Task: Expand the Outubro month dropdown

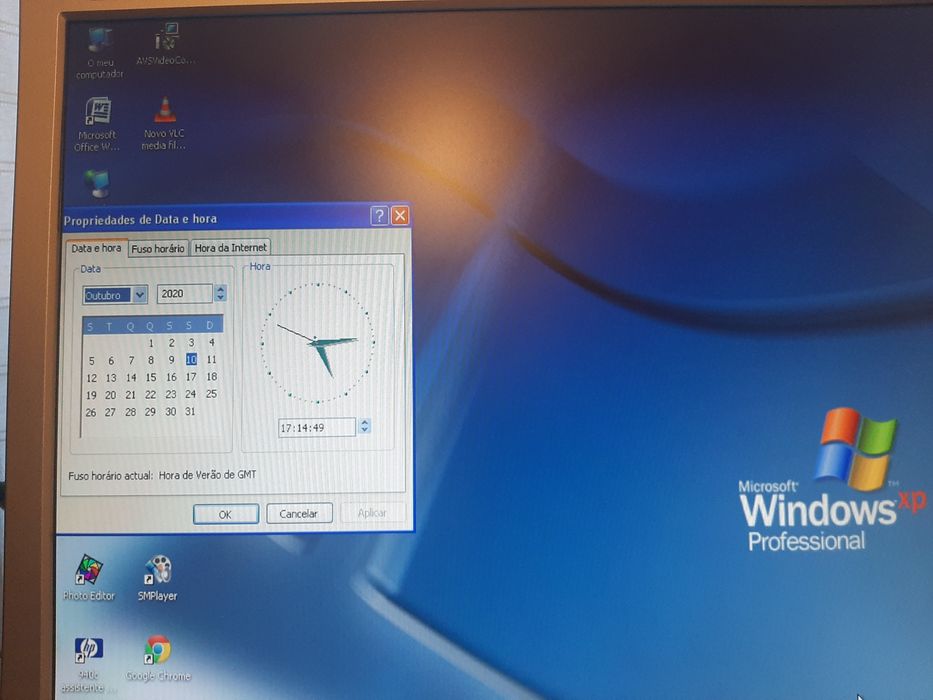Action: 140,295
